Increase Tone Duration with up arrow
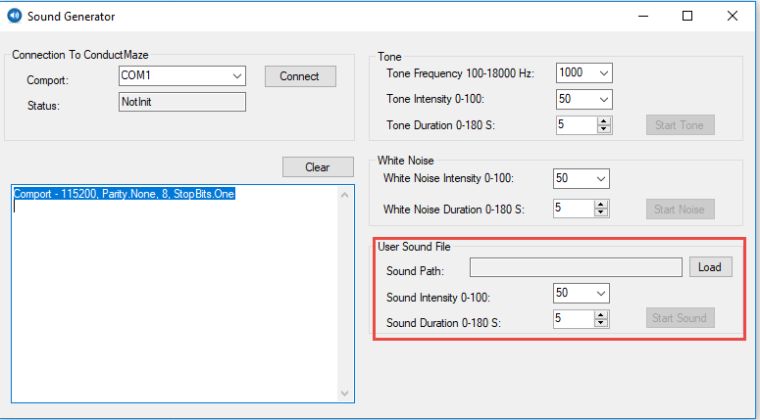Image resolution: width=760 pixels, height=420 pixels. (603, 121)
